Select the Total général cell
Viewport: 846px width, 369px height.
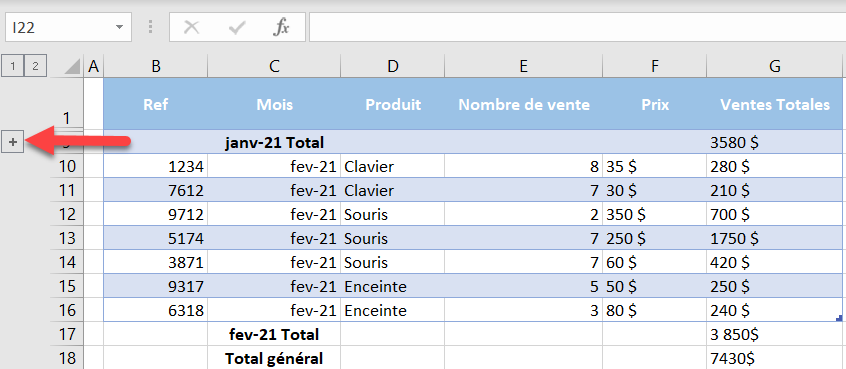pyautogui.click(x=274, y=358)
